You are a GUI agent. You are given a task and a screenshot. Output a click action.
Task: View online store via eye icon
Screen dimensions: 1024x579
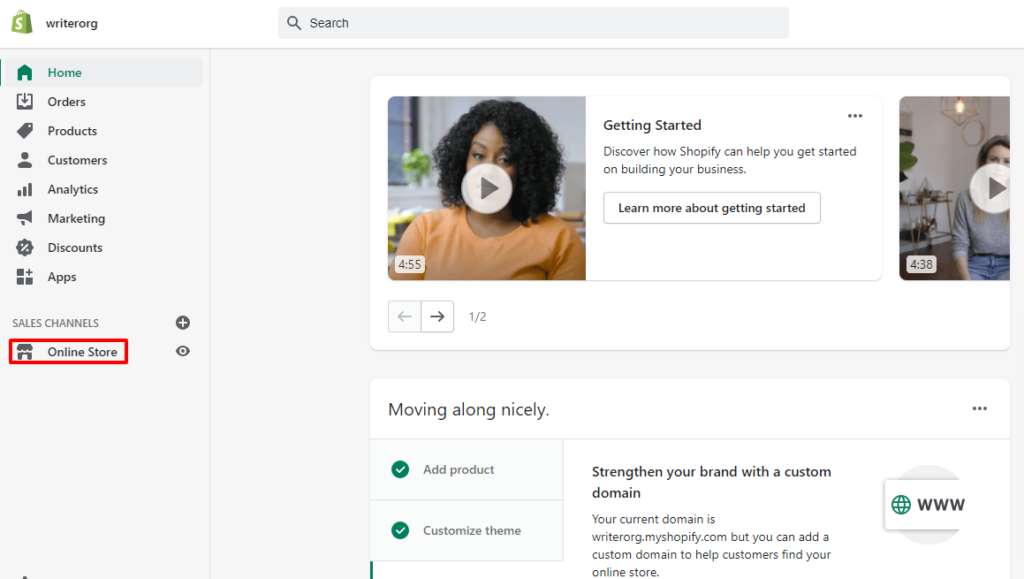[183, 352]
